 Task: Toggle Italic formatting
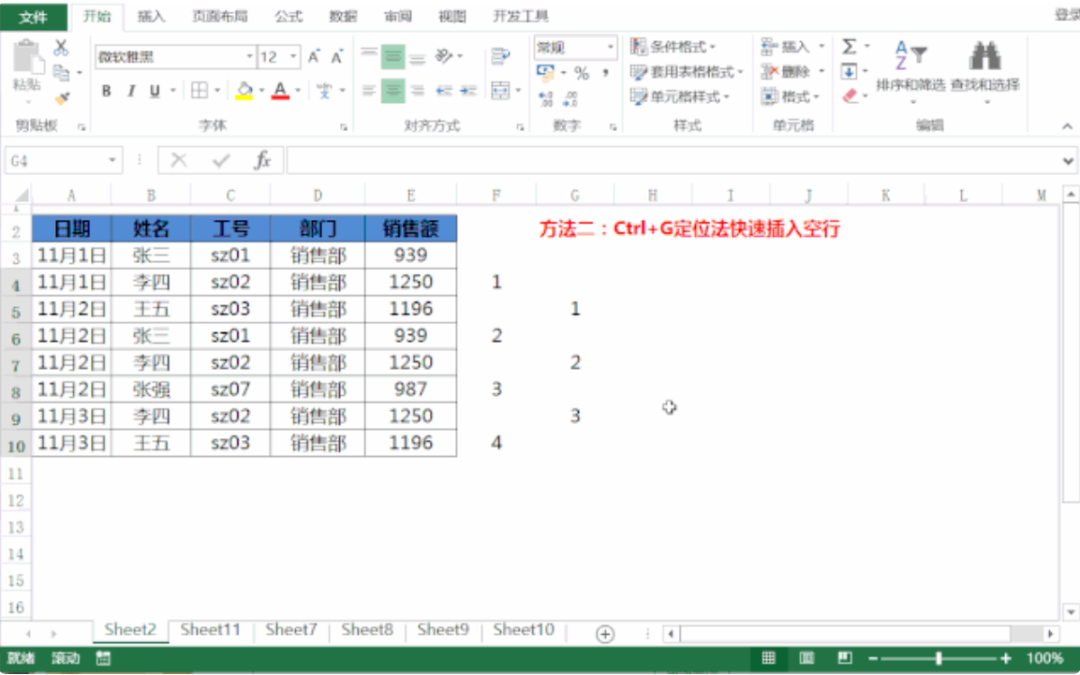tap(131, 90)
